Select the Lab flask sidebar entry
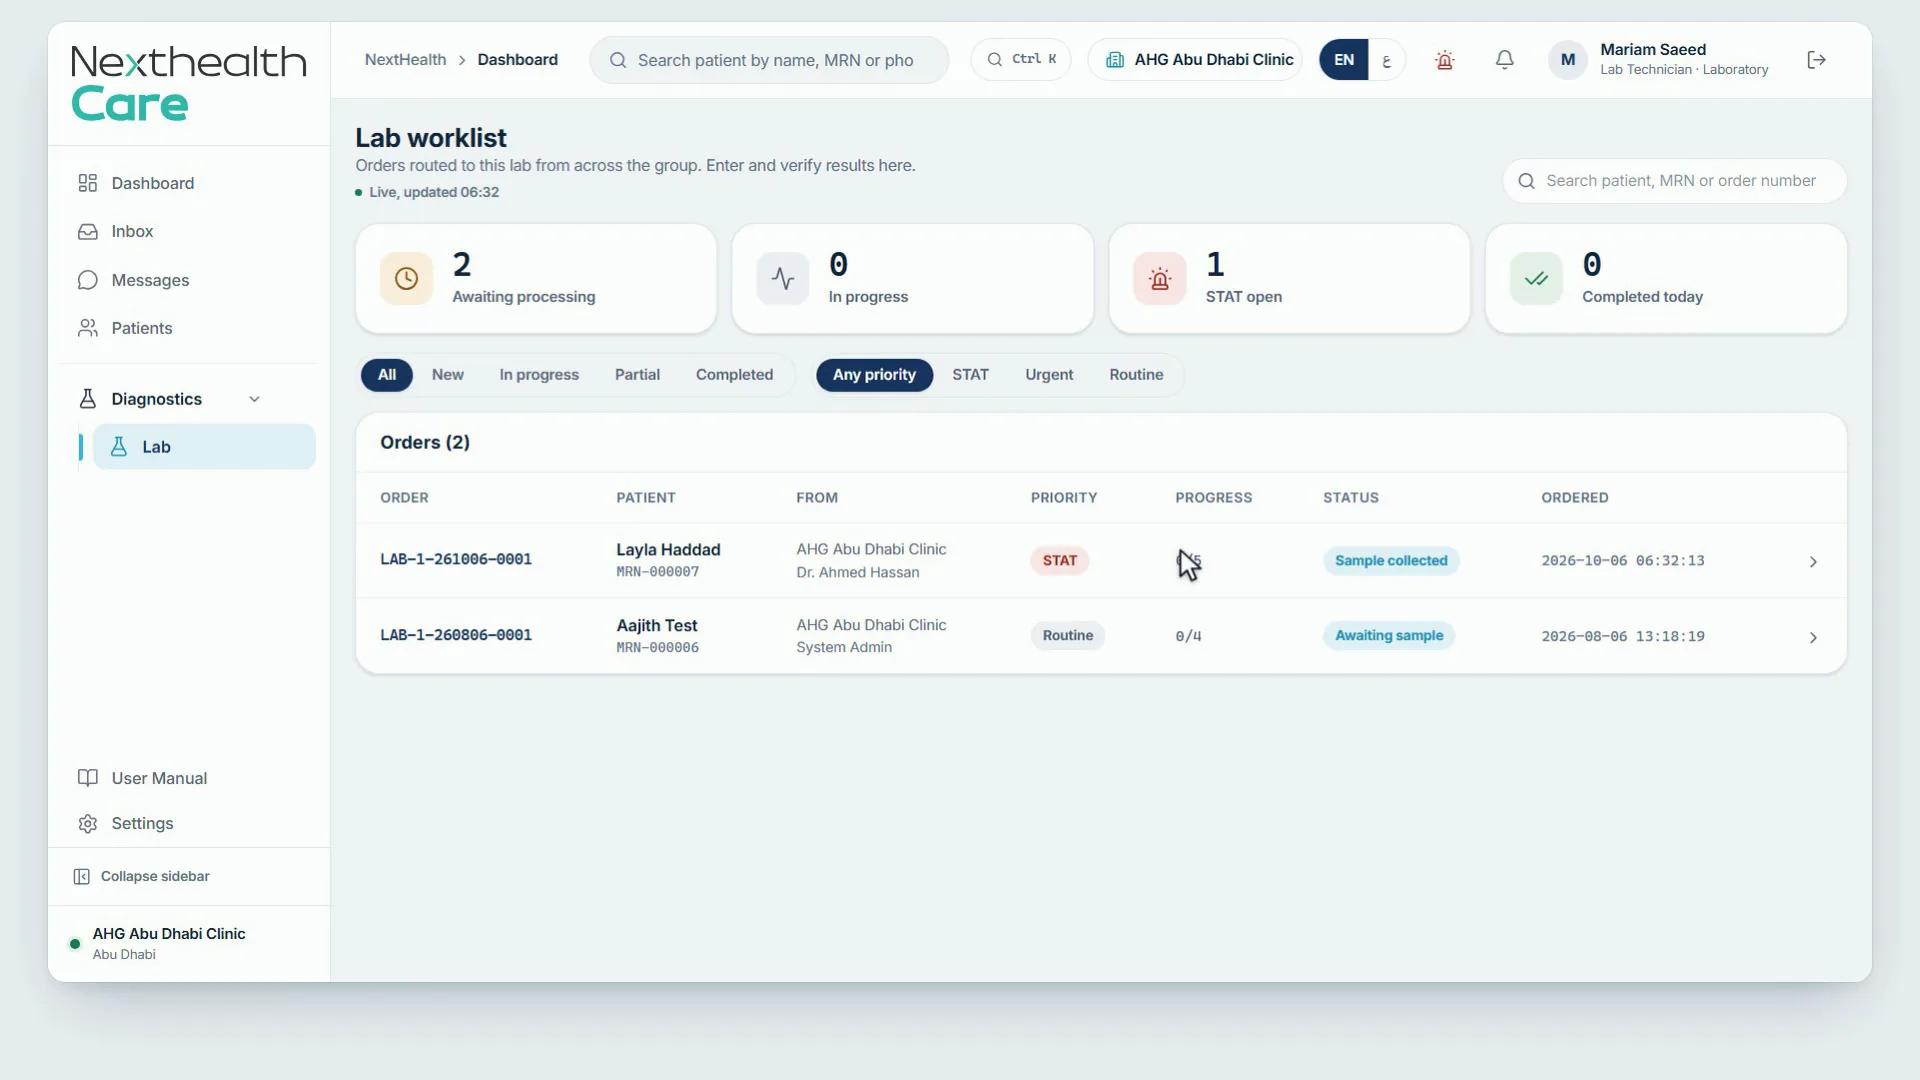The height and width of the screenshot is (1080, 1920). pos(204,447)
